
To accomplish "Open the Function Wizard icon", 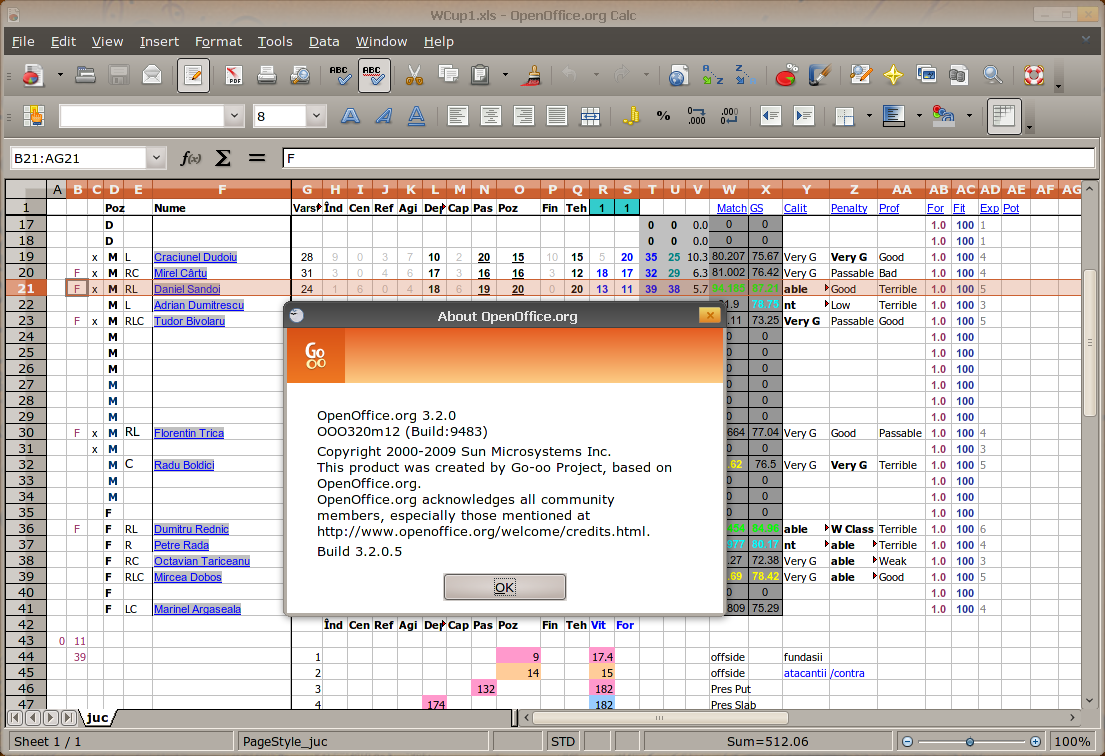I will (190, 158).
